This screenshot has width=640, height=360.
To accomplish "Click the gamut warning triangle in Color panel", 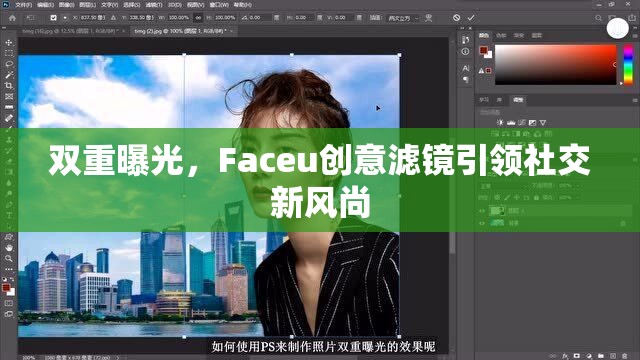I will [481, 71].
